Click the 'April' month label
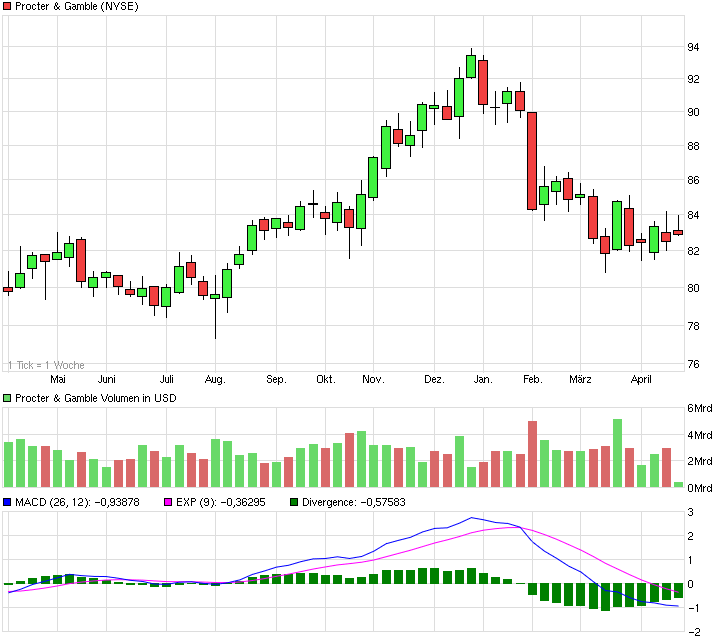Viewport: 726px width, 640px height. [x=641, y=380]
